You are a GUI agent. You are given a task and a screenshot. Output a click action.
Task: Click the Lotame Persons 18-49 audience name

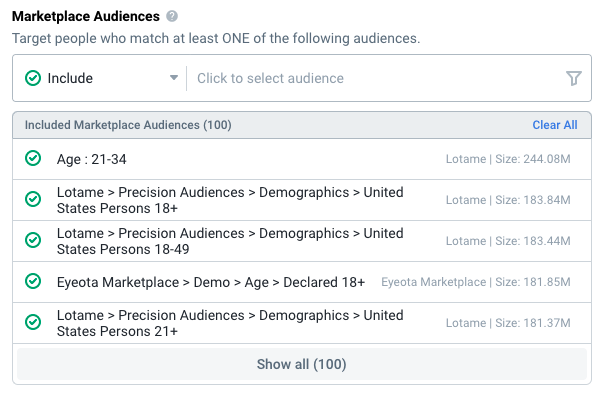point(230,241)
